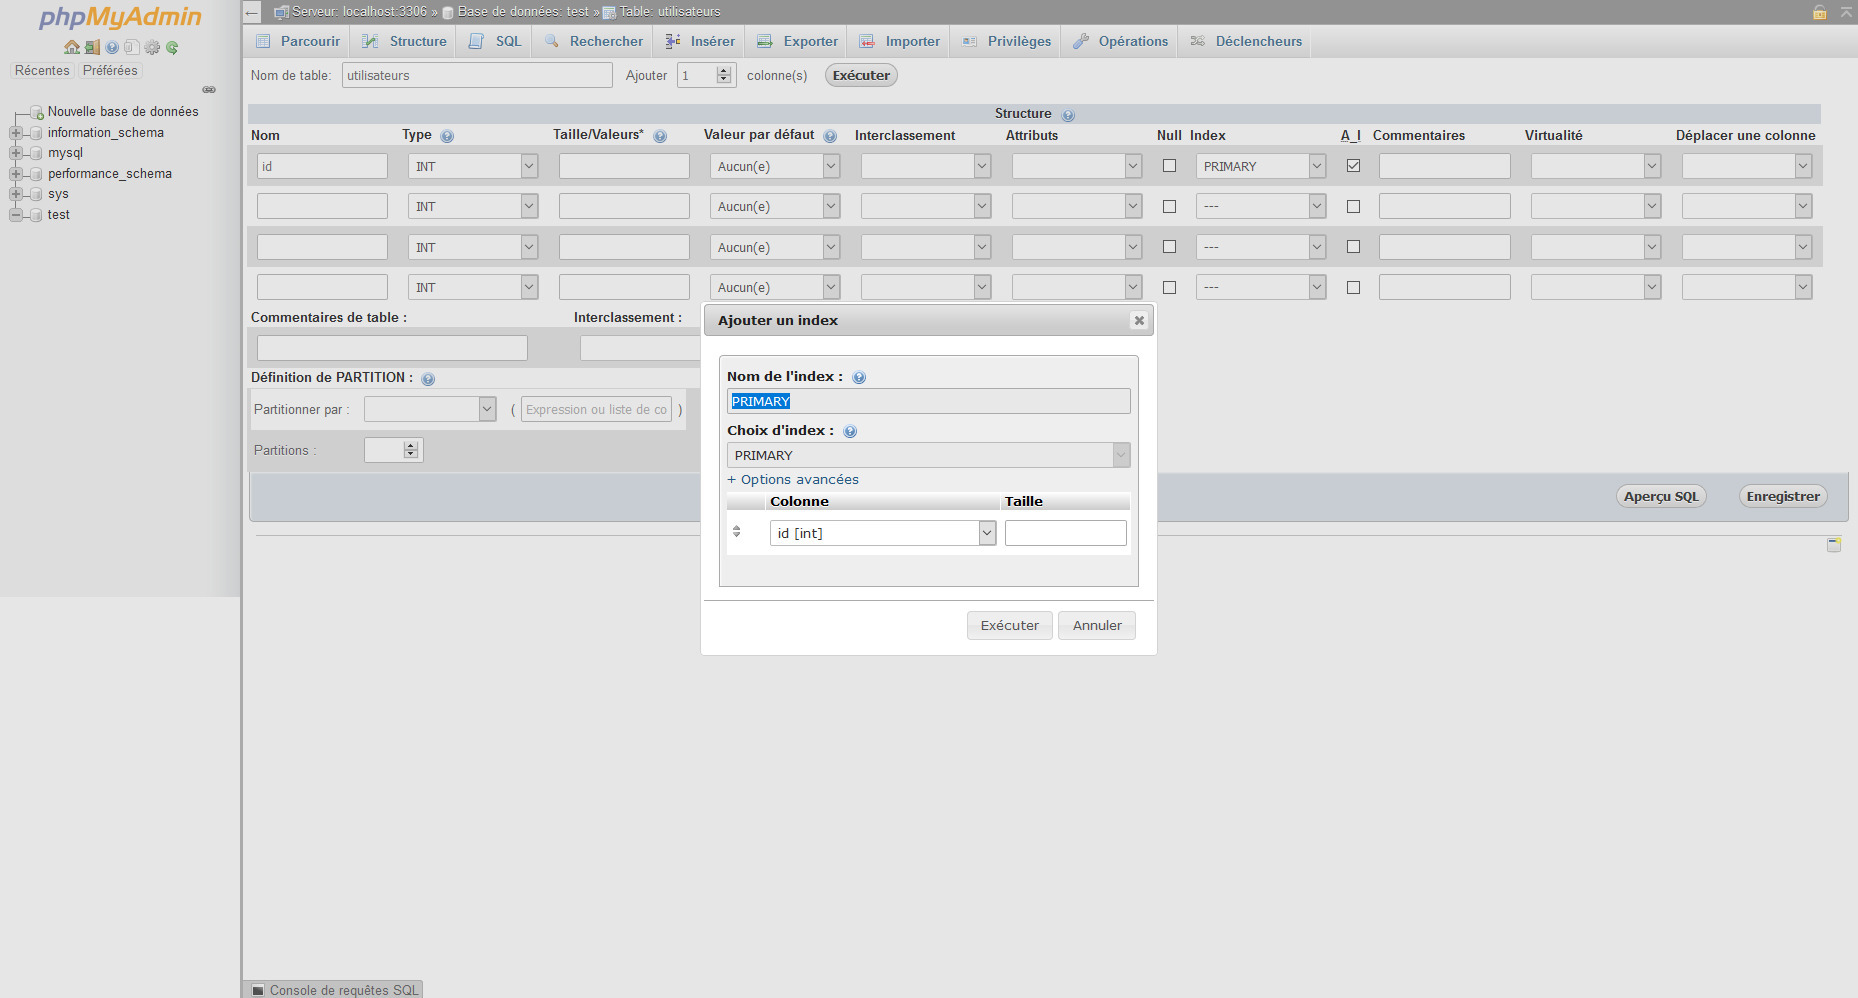This screenshot has width=1858, height=998.
Task: Click the link-with-main-panel chain icon
Action: [x=209, y=90]
